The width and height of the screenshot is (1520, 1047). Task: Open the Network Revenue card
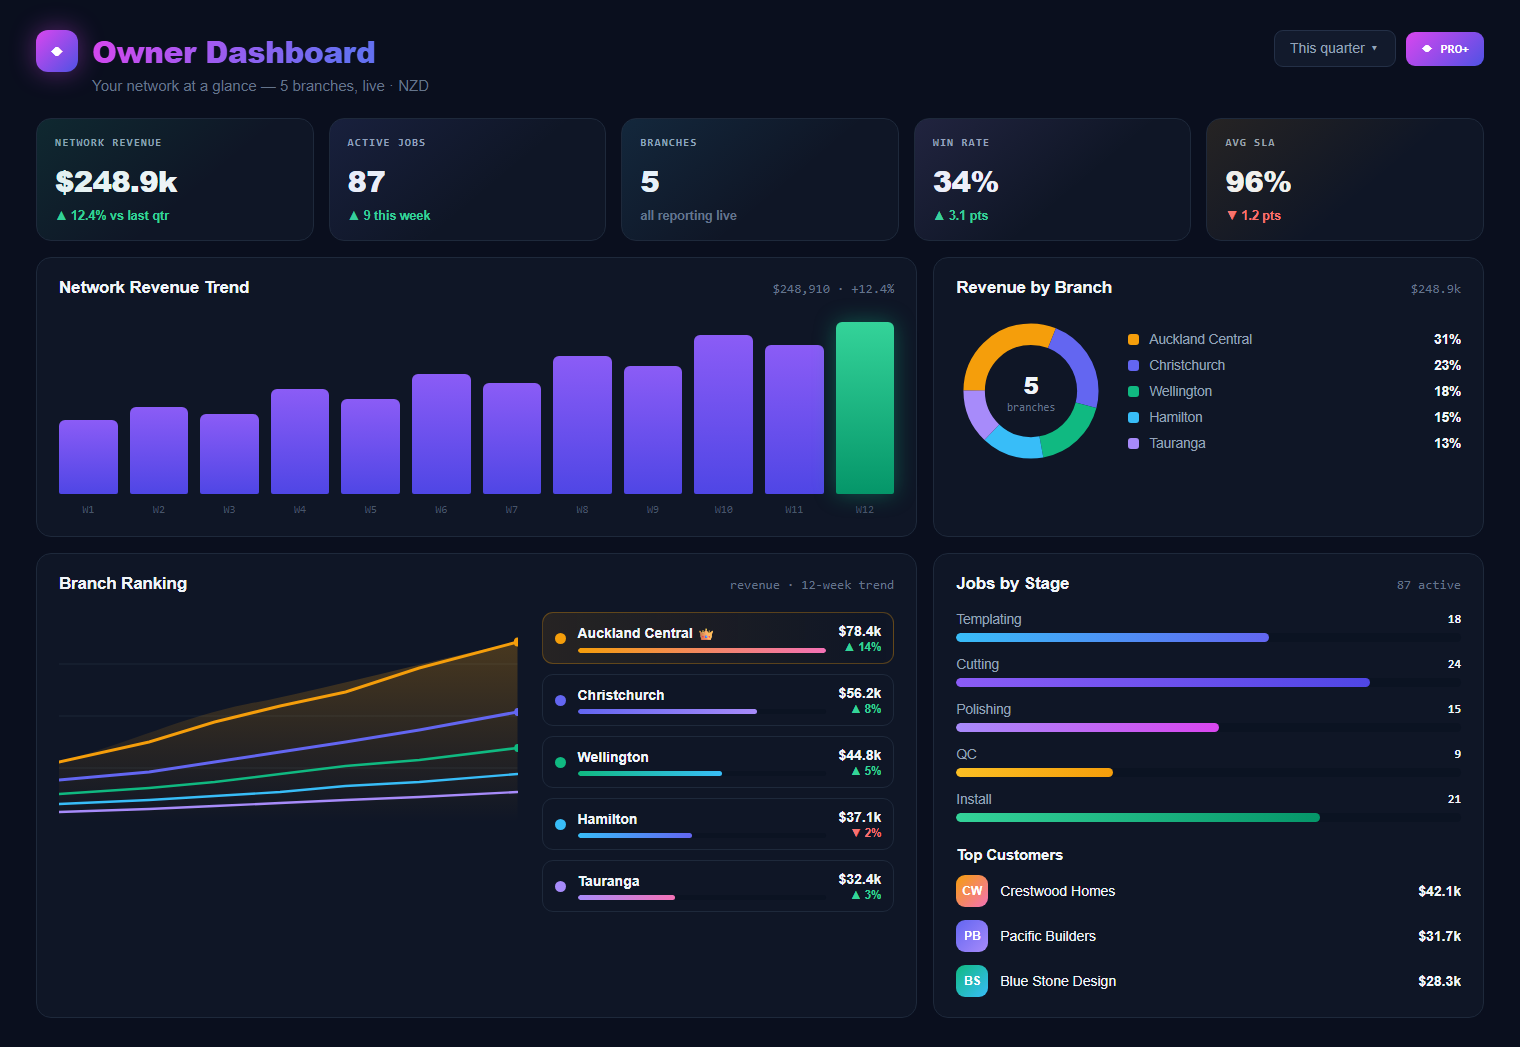pos(174,179)
